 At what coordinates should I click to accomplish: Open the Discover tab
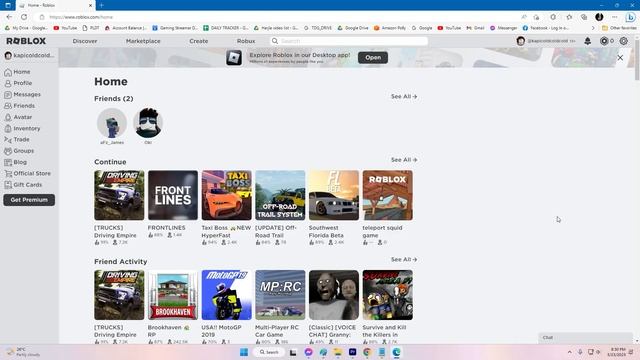pos(85,41)
